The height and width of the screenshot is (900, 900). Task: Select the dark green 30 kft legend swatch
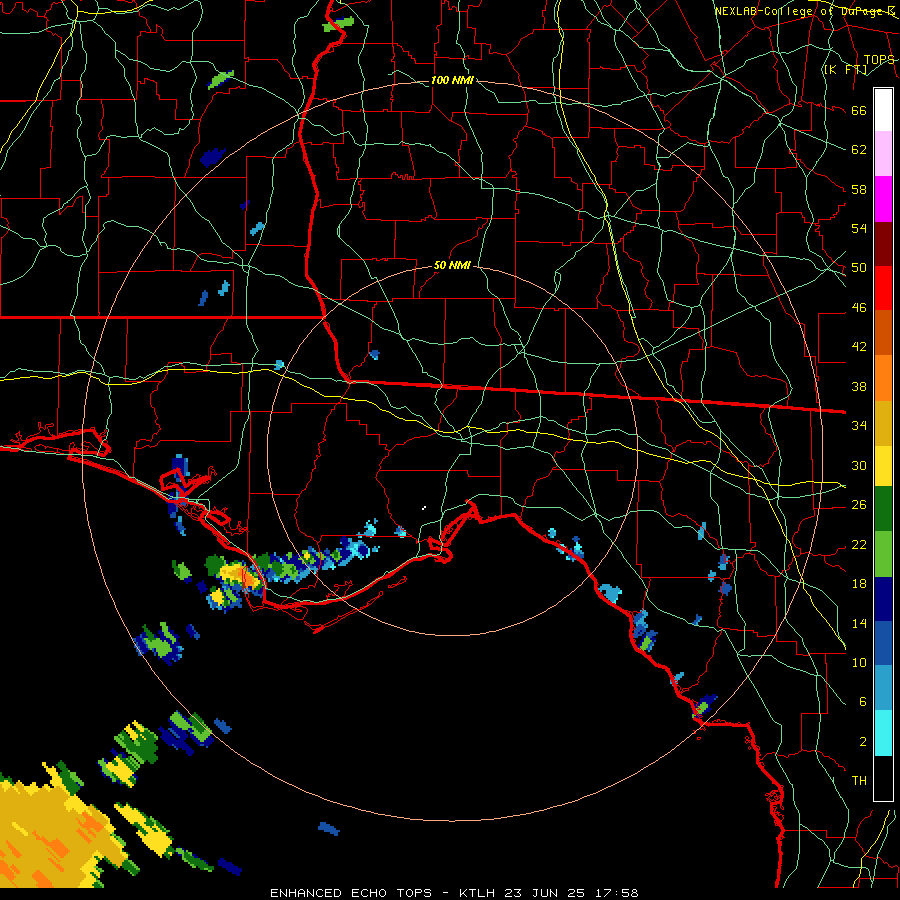click(x=883, y=509)
